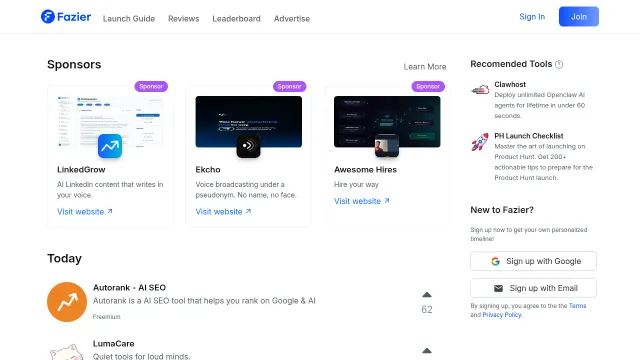640x360 pixels.
Task: Visit the Ekcho website link
Action: tap(223, 211)
